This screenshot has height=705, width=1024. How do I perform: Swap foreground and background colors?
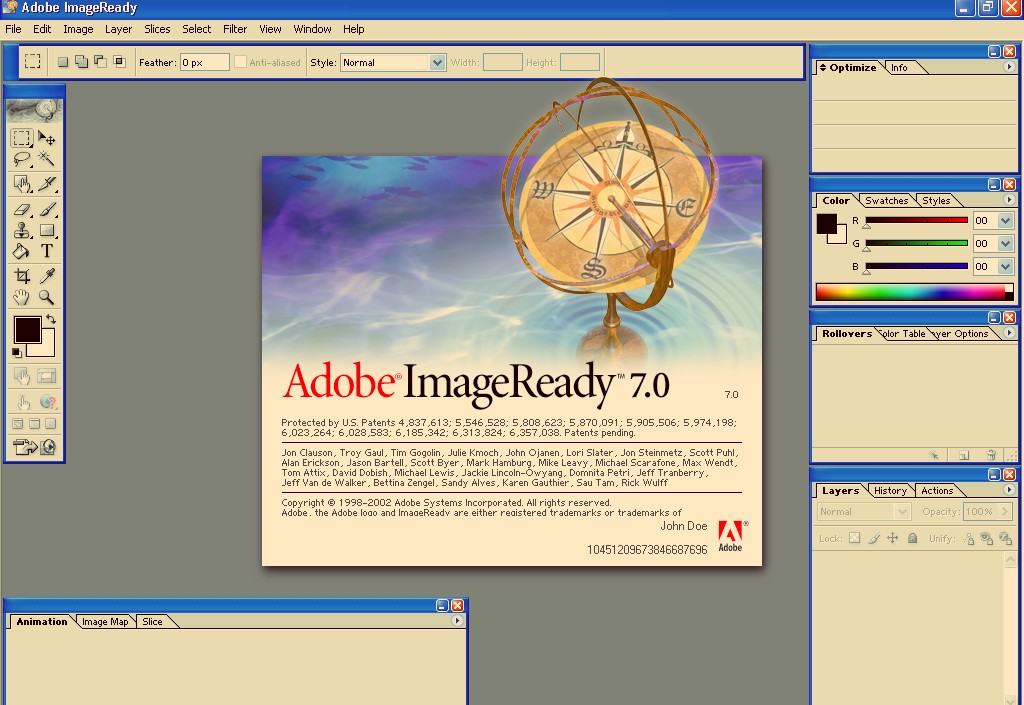(x=51, y=319)
